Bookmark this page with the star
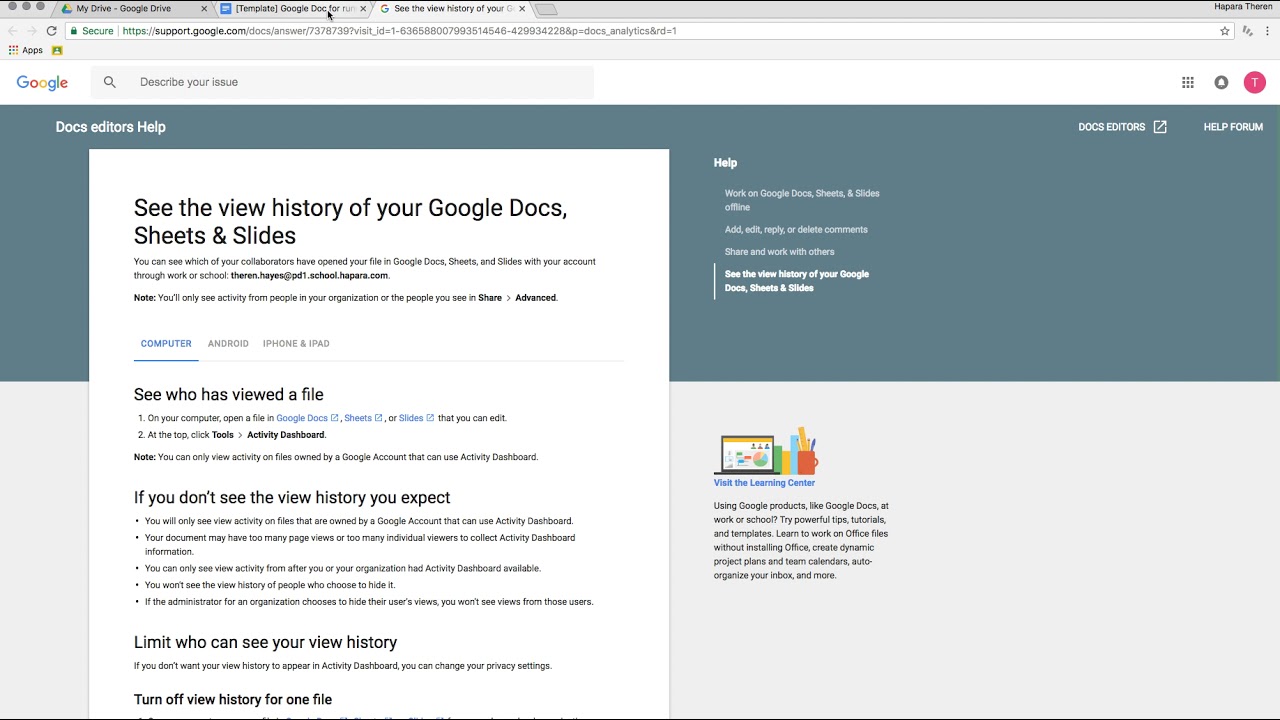The width and height of the screenshot is (1280, 720). (x=1224, y=31)
